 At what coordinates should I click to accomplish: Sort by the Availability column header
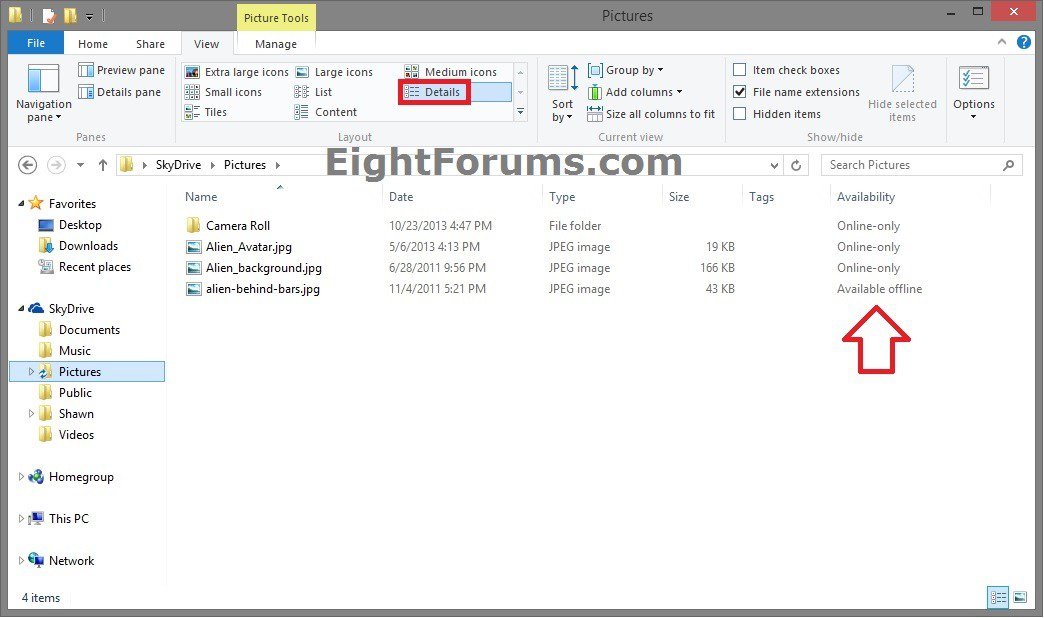pos(866,197)
